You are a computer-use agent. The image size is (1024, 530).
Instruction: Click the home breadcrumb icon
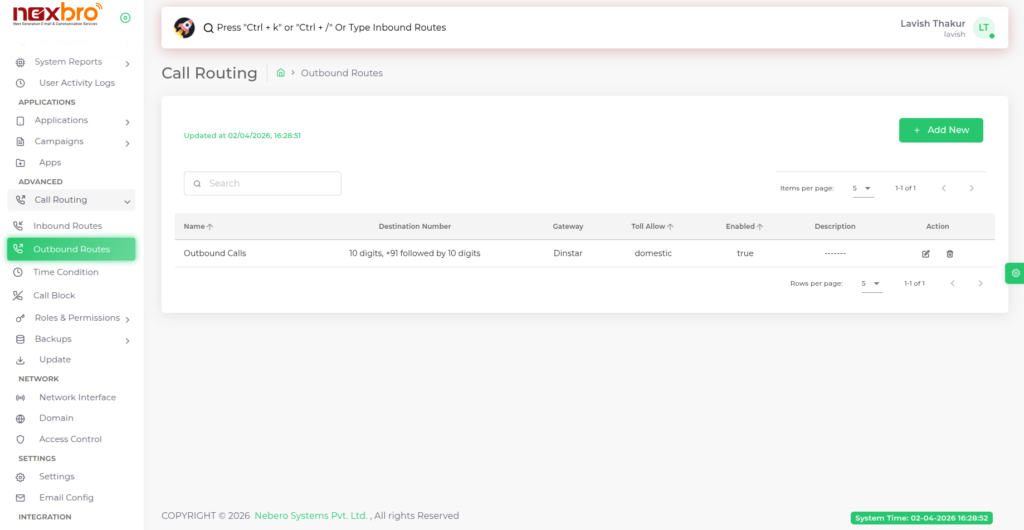click(x=281, y=73)
